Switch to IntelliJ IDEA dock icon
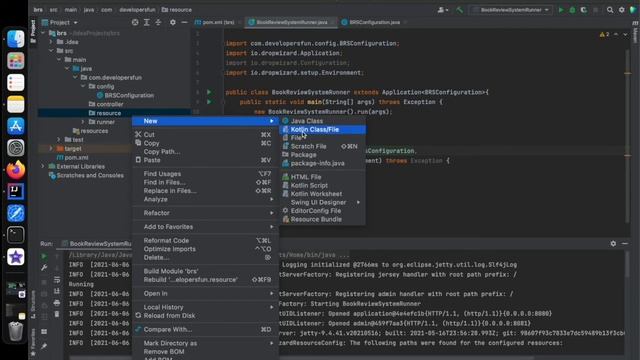This screenshot has width=640, height=360. 16,191
